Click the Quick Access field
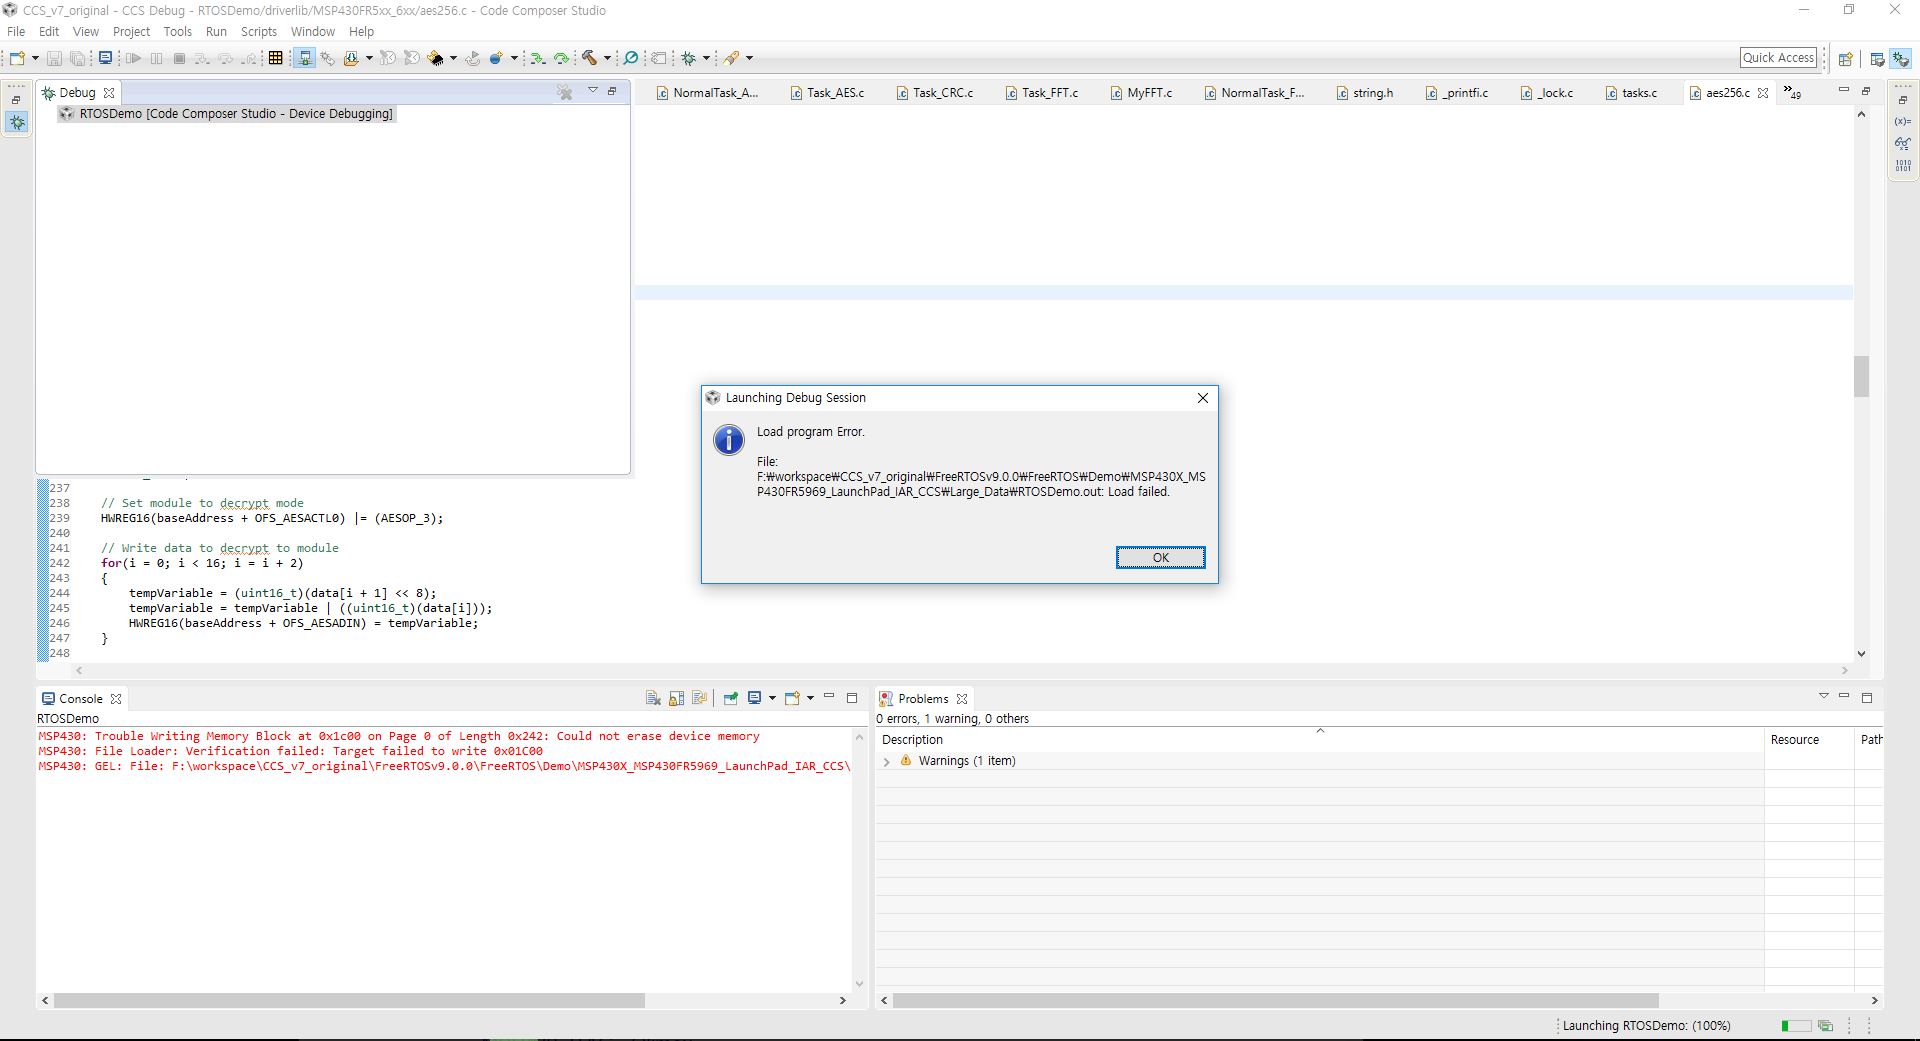Screen dimensions: 1920x1041 [x=1779, y=58]
